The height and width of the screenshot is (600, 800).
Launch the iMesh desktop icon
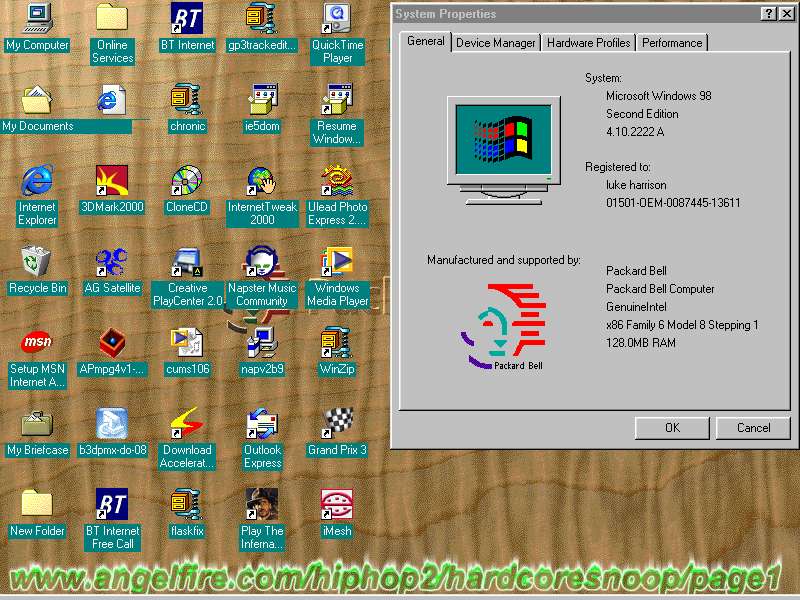click(x=337, y=505)
